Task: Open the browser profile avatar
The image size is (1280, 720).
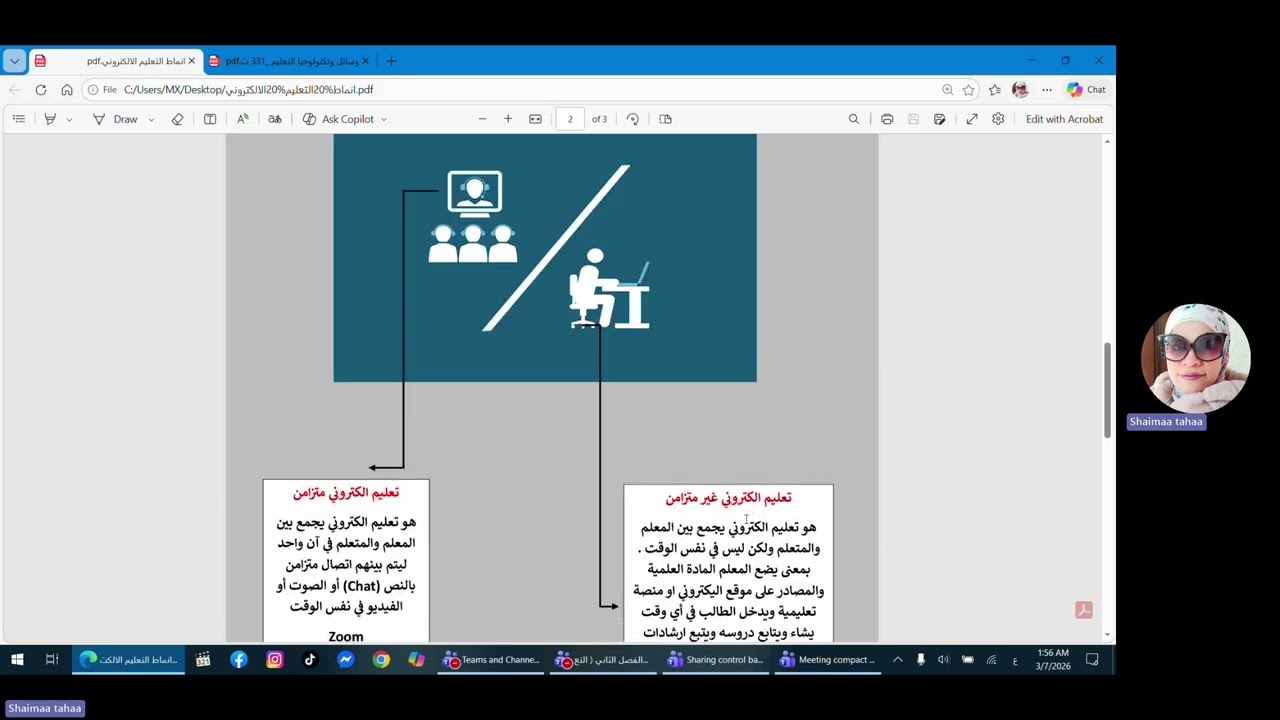Action: point(1020,90)
